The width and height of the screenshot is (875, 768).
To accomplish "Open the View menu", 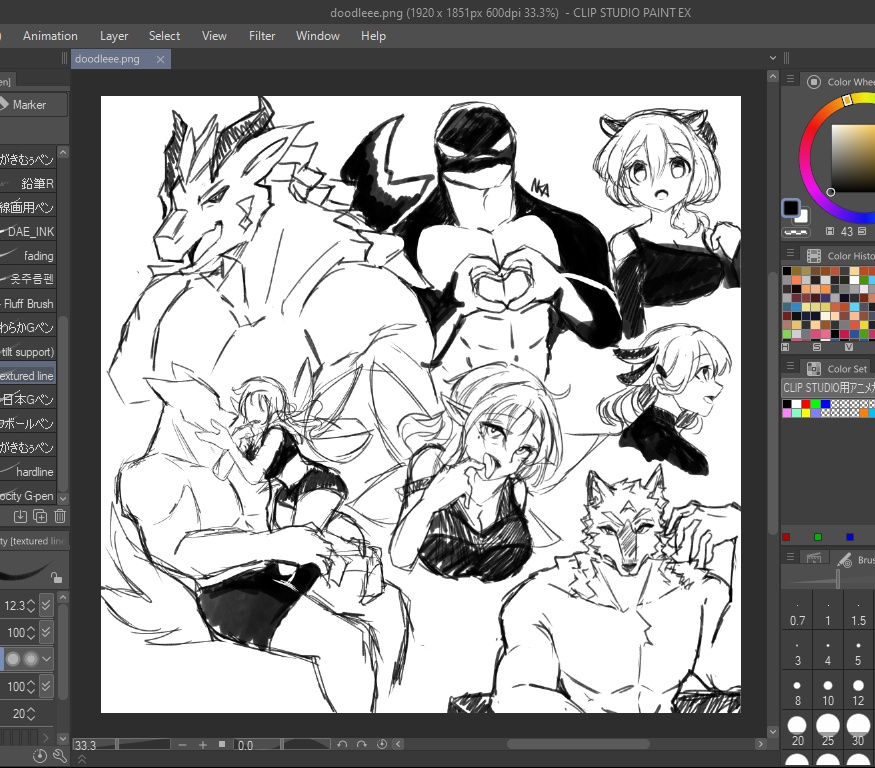I will tap(214, 36).
